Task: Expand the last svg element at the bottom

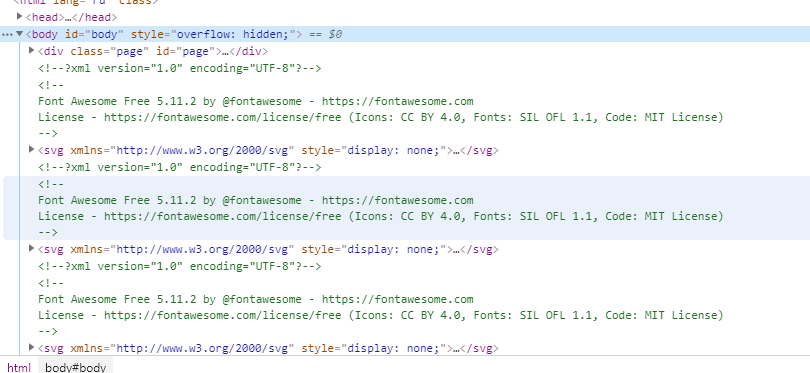Action: tap(32, 348)
